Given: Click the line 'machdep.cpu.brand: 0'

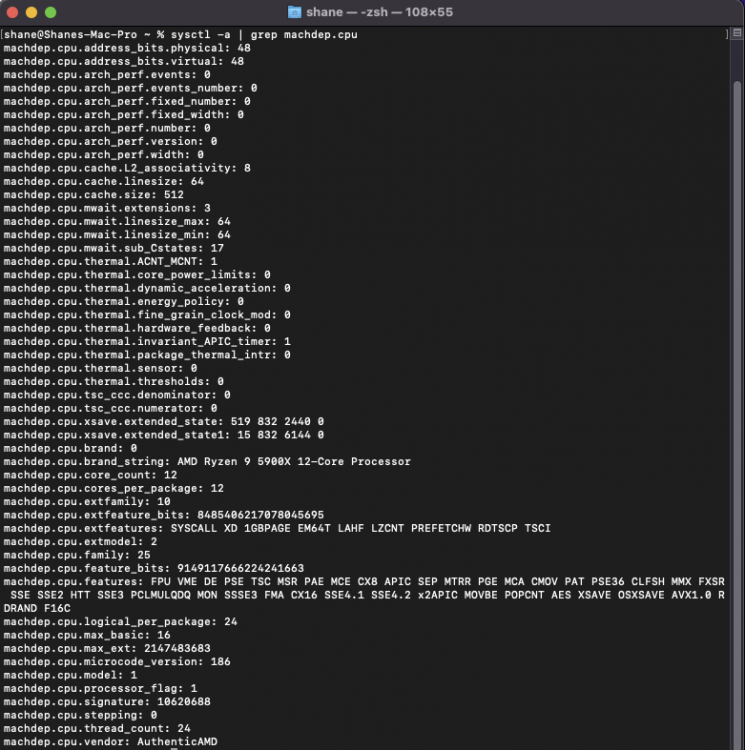Looking at the screenshot, I should coord(70,449).
